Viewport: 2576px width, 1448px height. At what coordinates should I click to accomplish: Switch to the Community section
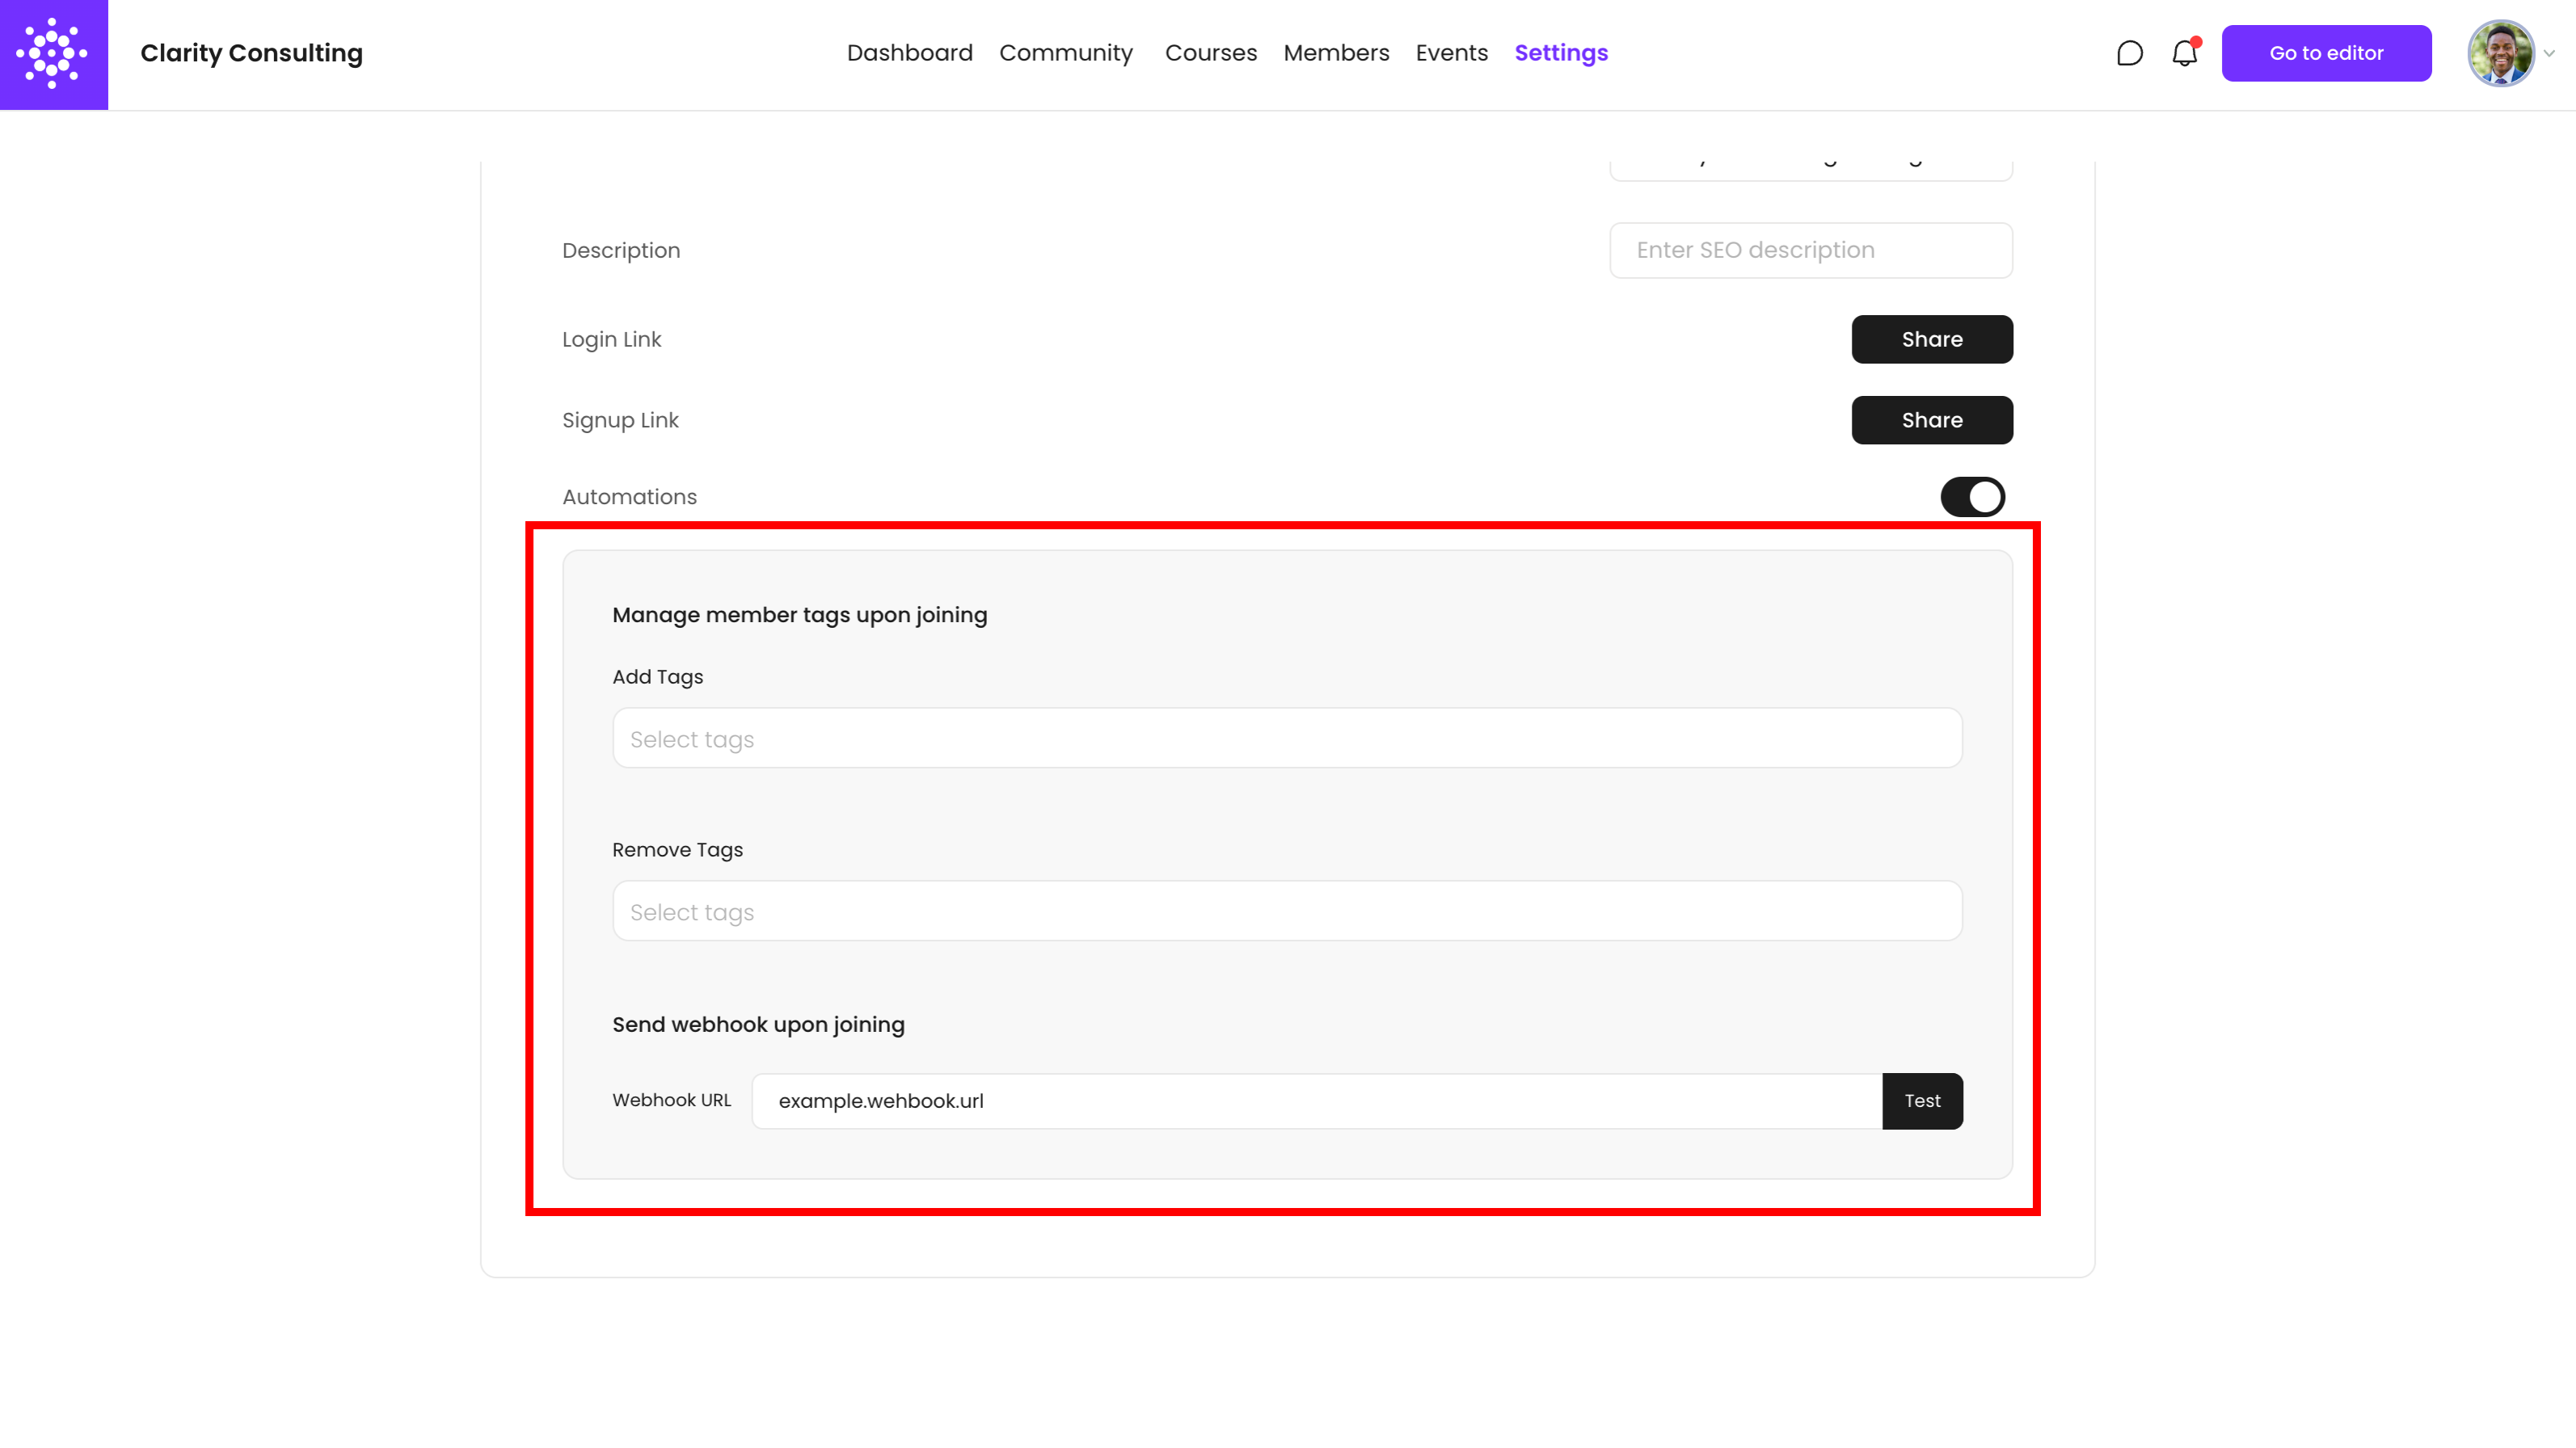(x=1066, y=53)
